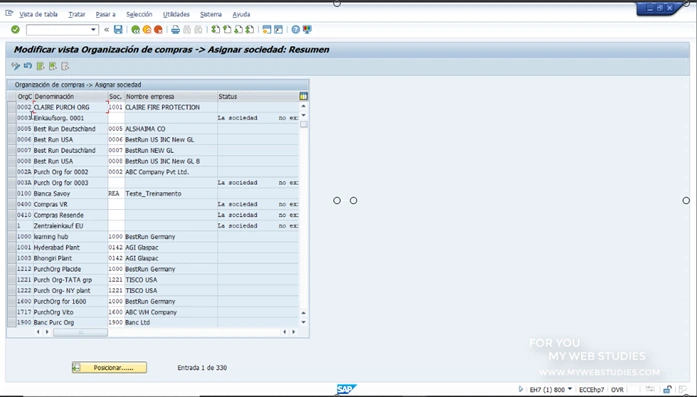Click the horizontal scrollbar thumb under Denominación

point(80,332)
